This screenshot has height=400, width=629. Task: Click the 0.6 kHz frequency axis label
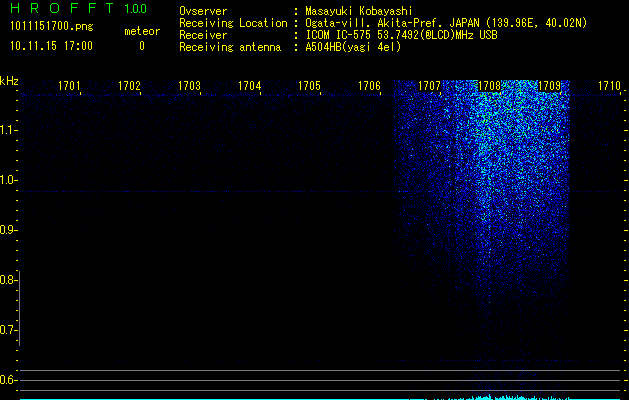point(8,380)
